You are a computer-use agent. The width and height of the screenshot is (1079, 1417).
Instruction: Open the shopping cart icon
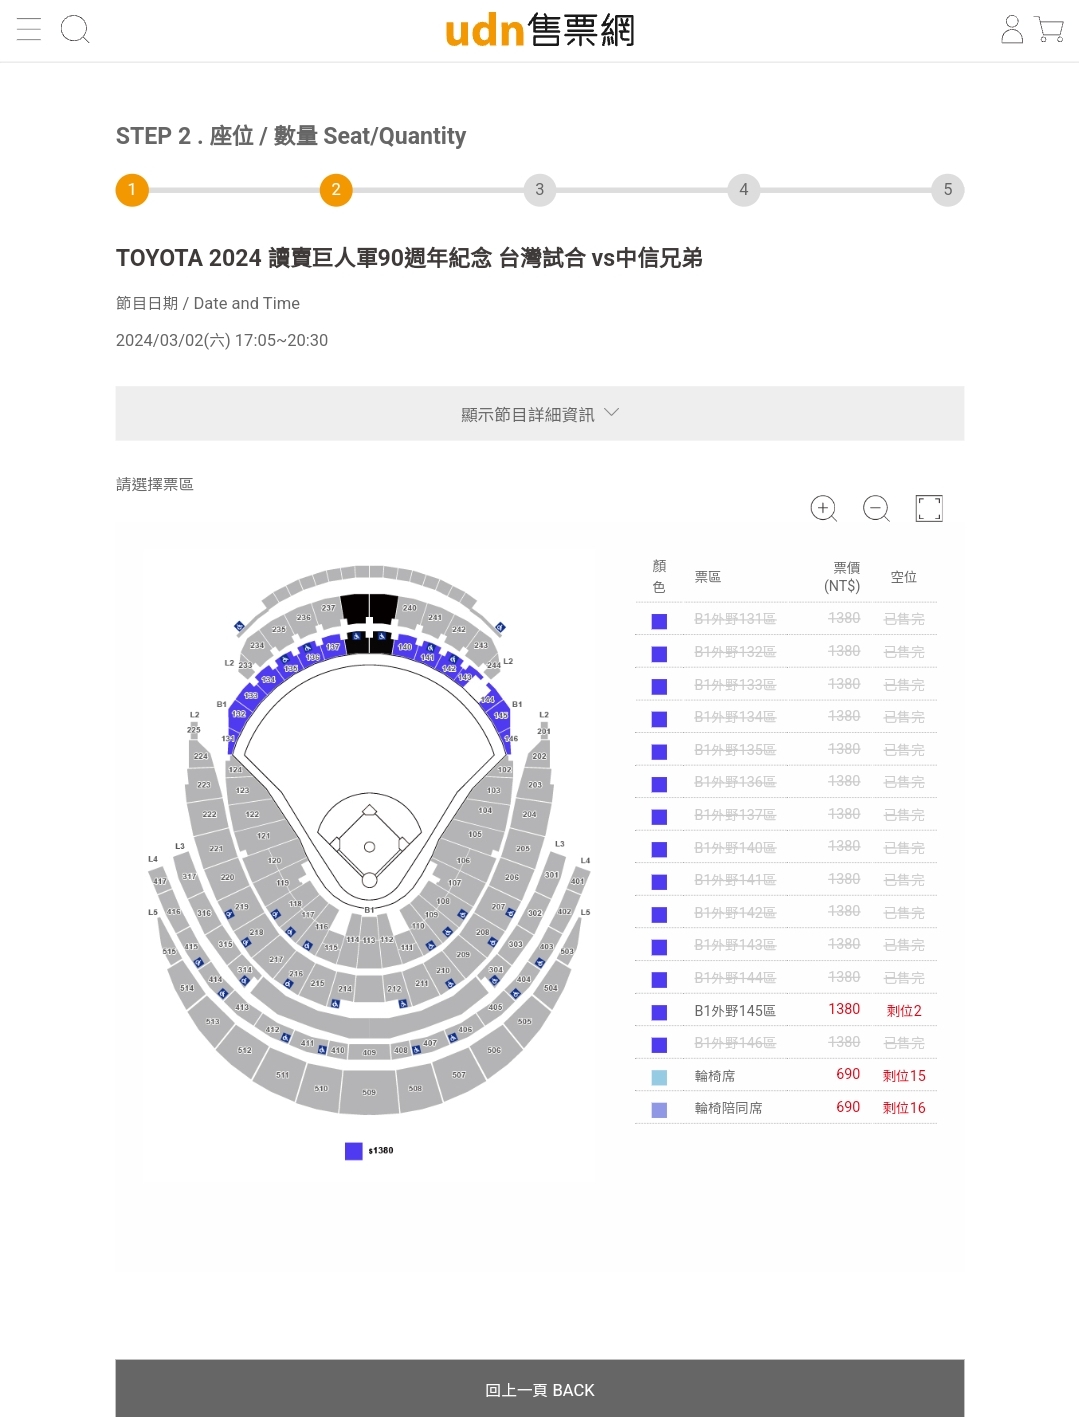coord(1049,29)
